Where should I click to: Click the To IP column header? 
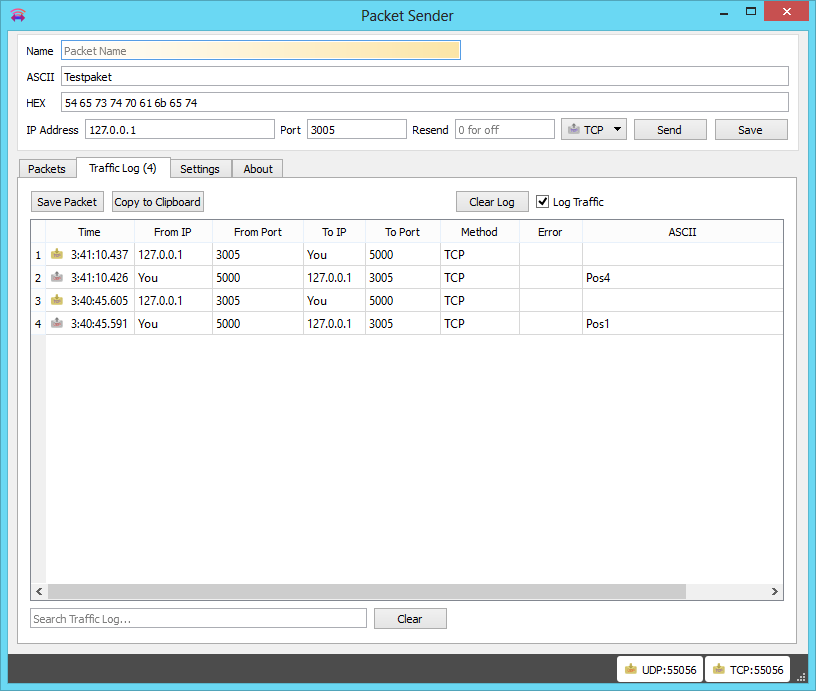334,232
